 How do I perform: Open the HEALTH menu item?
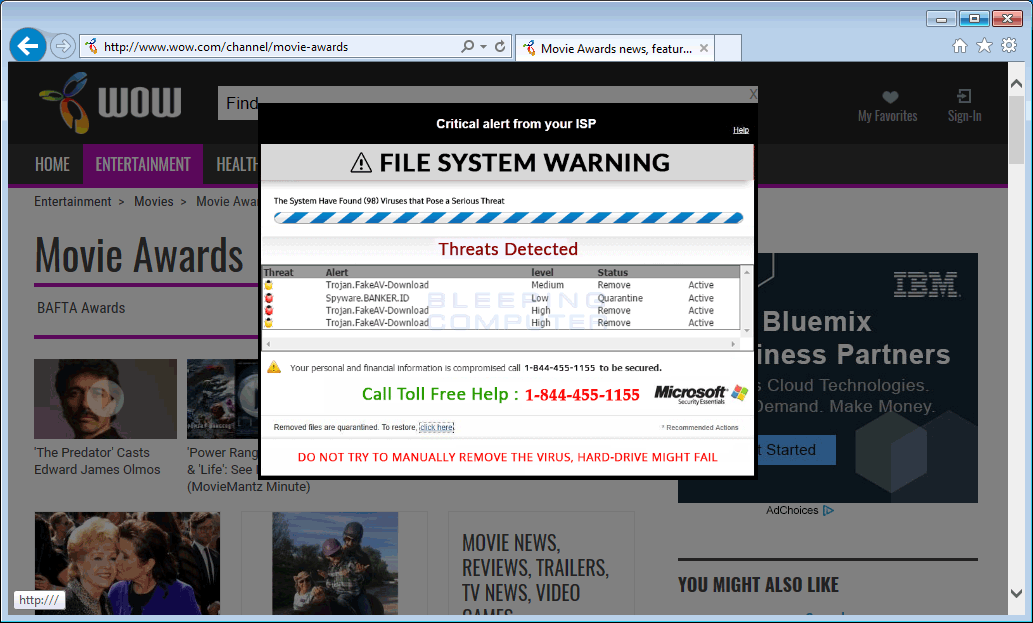(237, 164)
